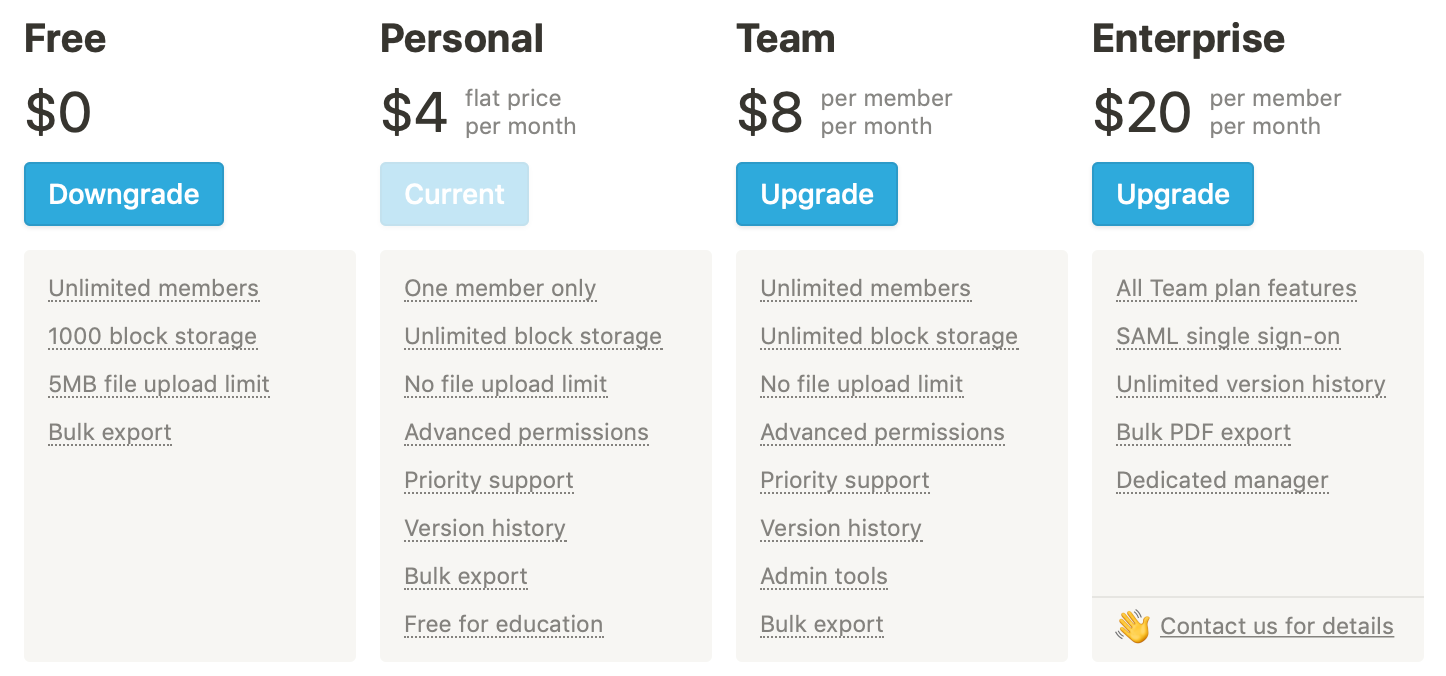
Task: Click 1000 block storage in Free plan
Action: [x=153, y=337]
